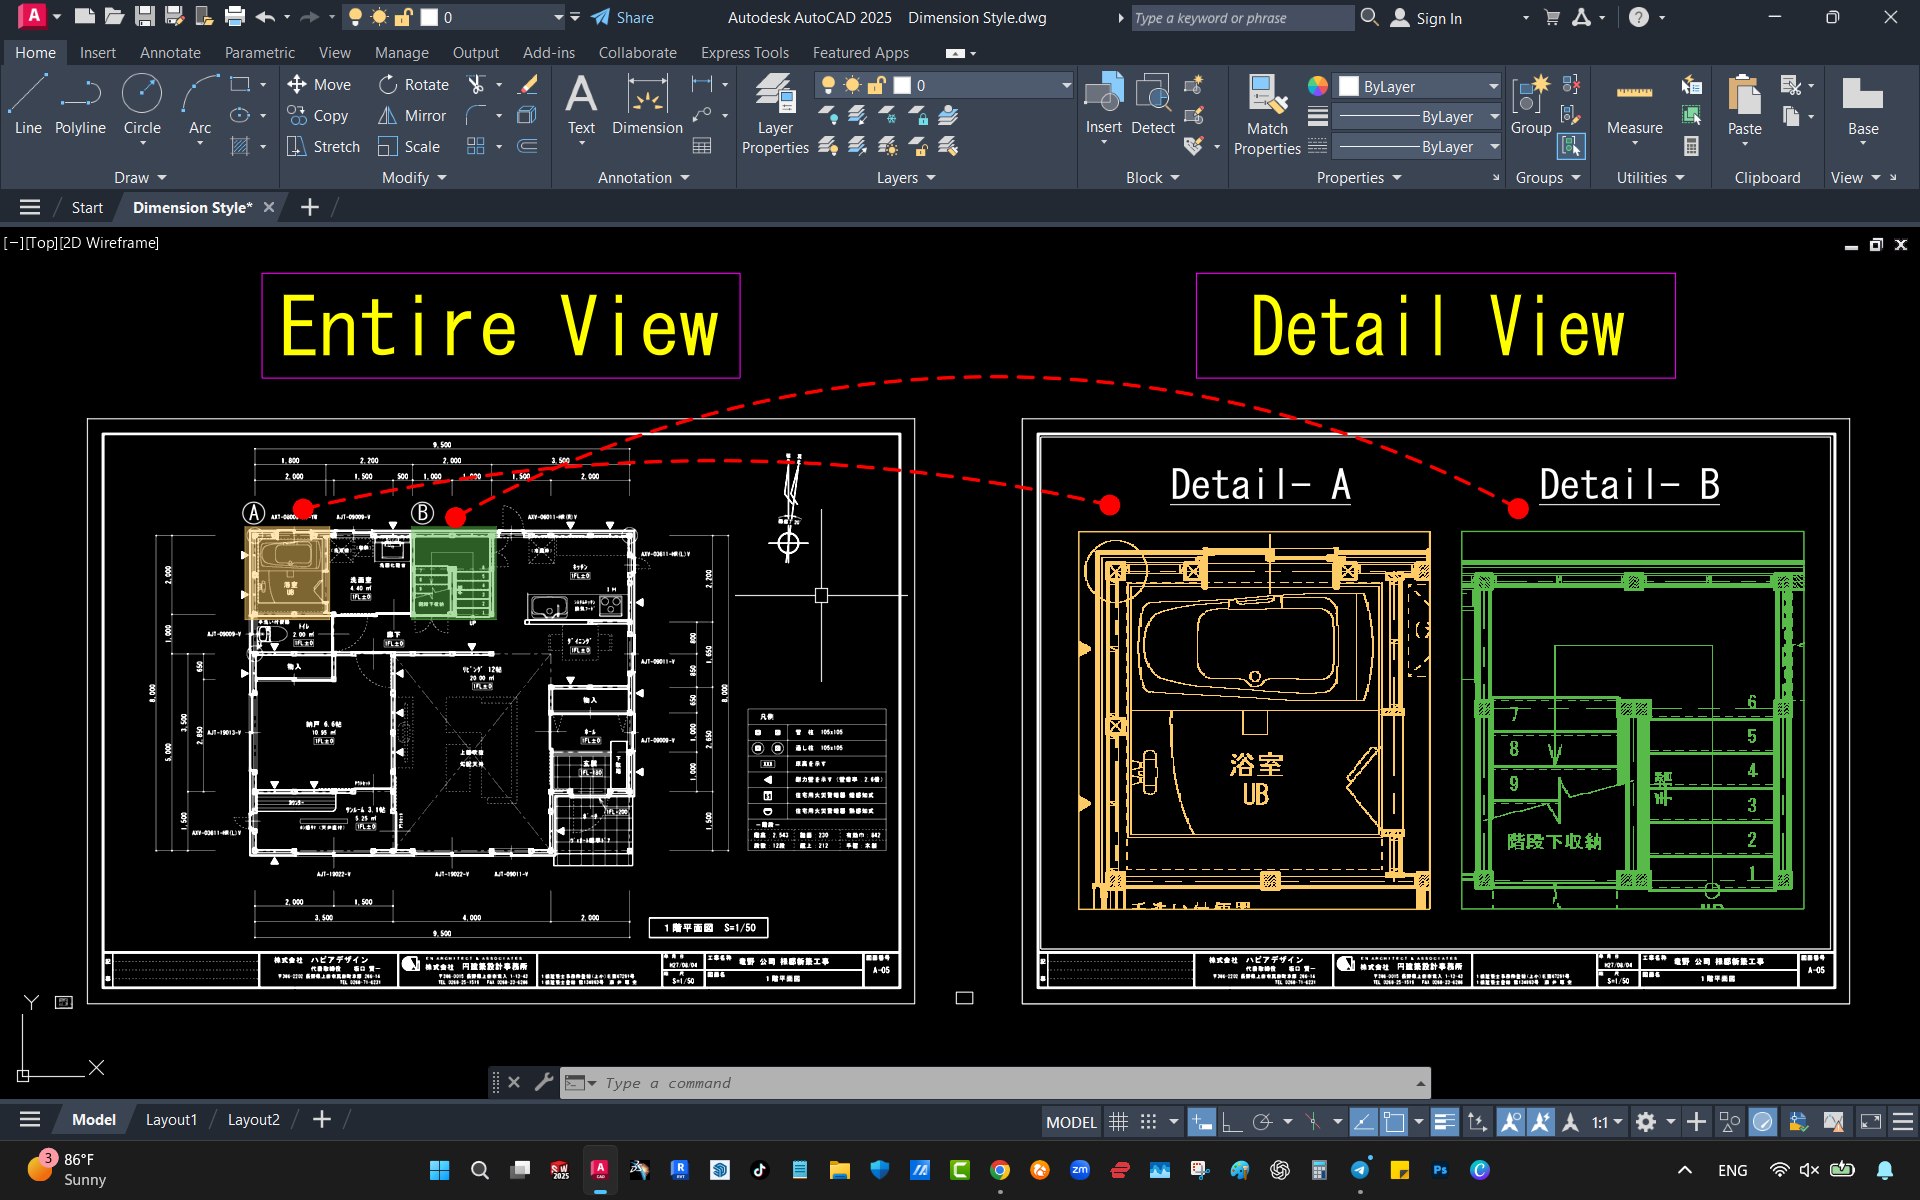Click the Save icon in quick access toolbar
The image size is (1920, 1200).
pyautogui.click(x=145, y=17)
